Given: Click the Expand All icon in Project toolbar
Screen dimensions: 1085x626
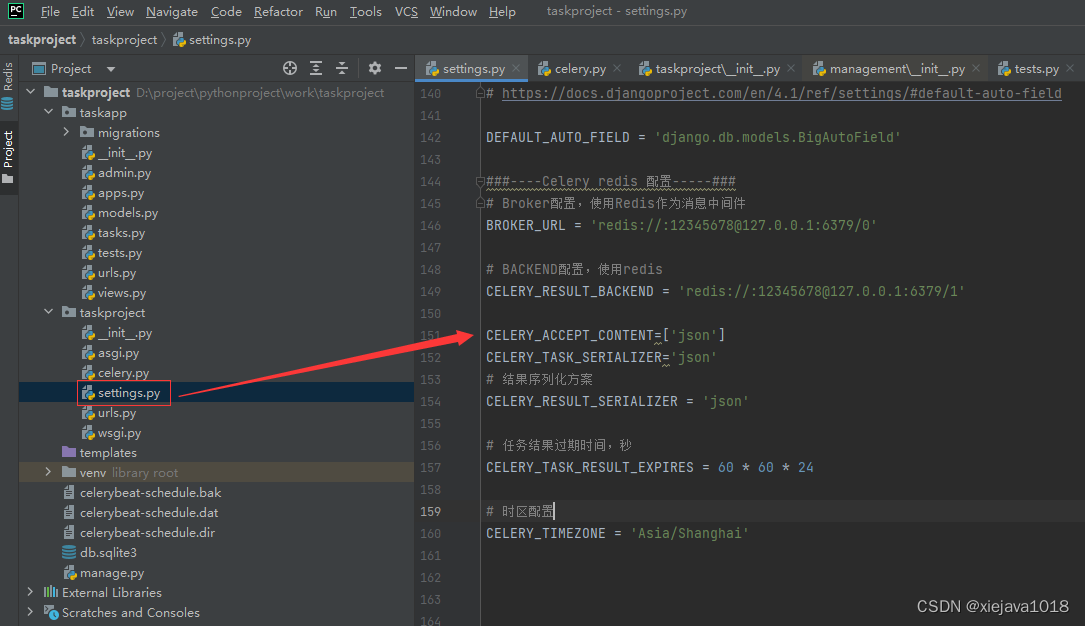Looking at the screenshot, I should click(x=316, y=68).
